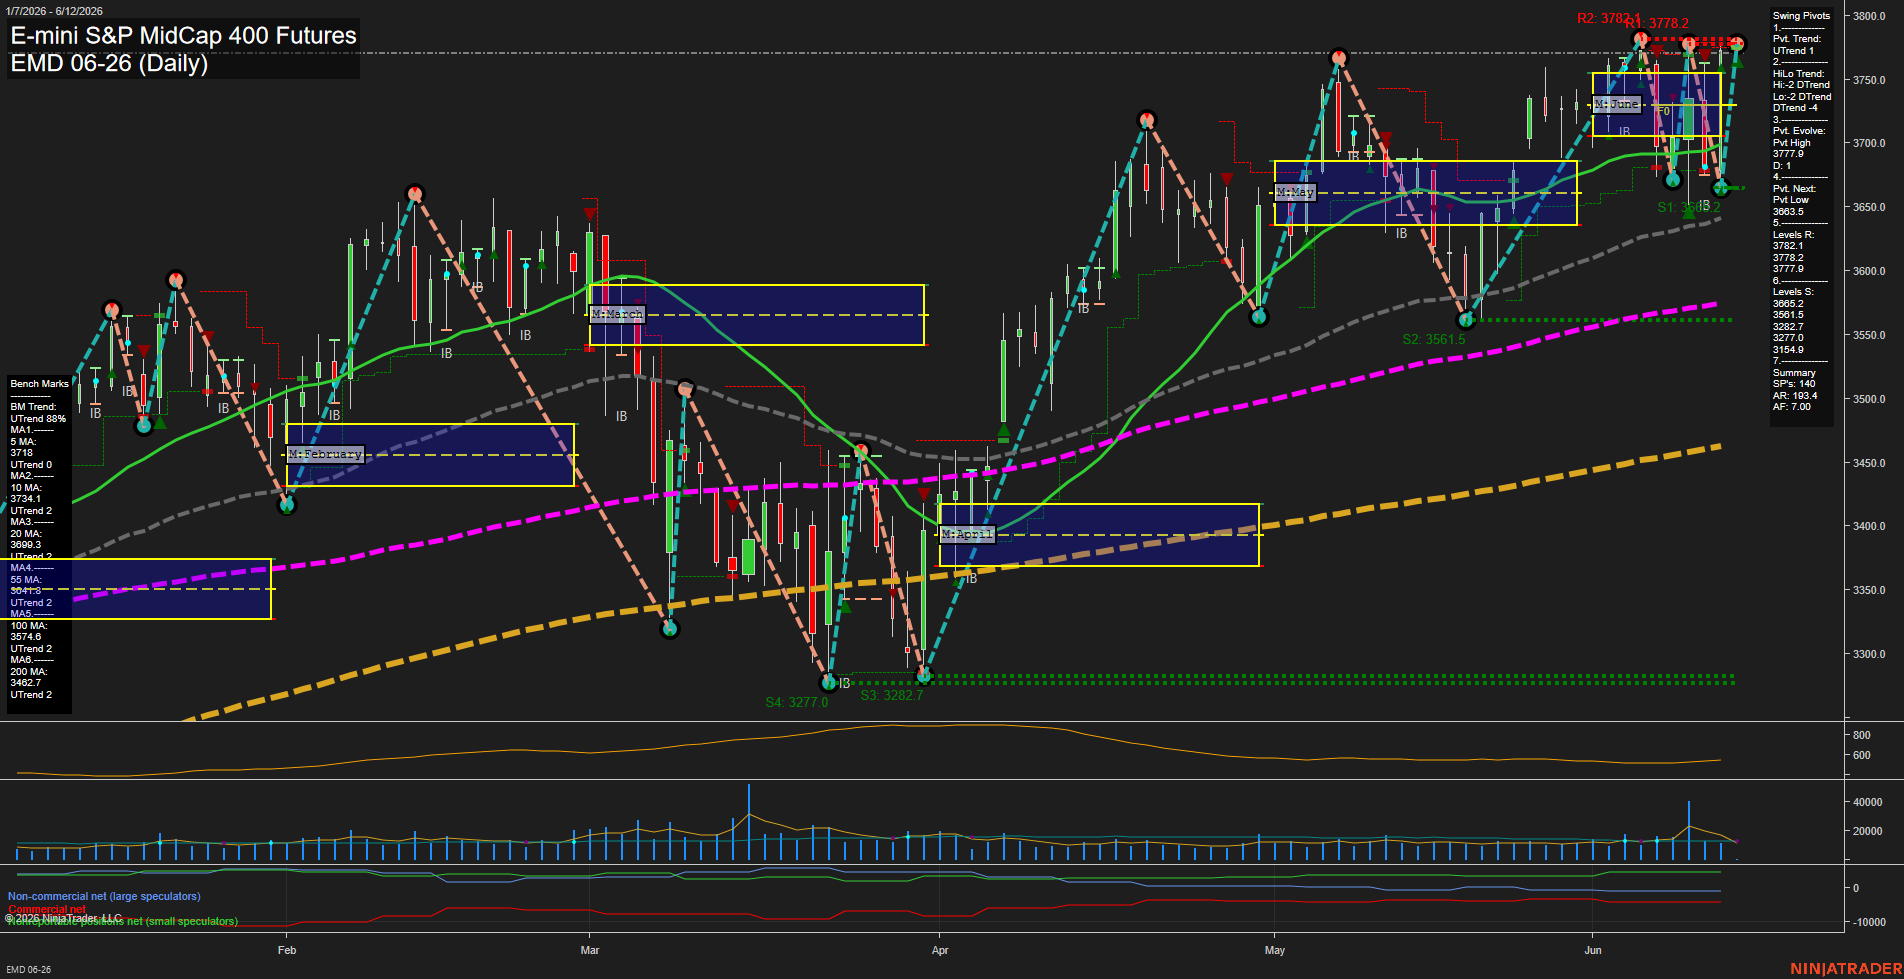Click the 40000 volume axis label
Viewport: 1904px width, 979px height.
pos(1868,802)
